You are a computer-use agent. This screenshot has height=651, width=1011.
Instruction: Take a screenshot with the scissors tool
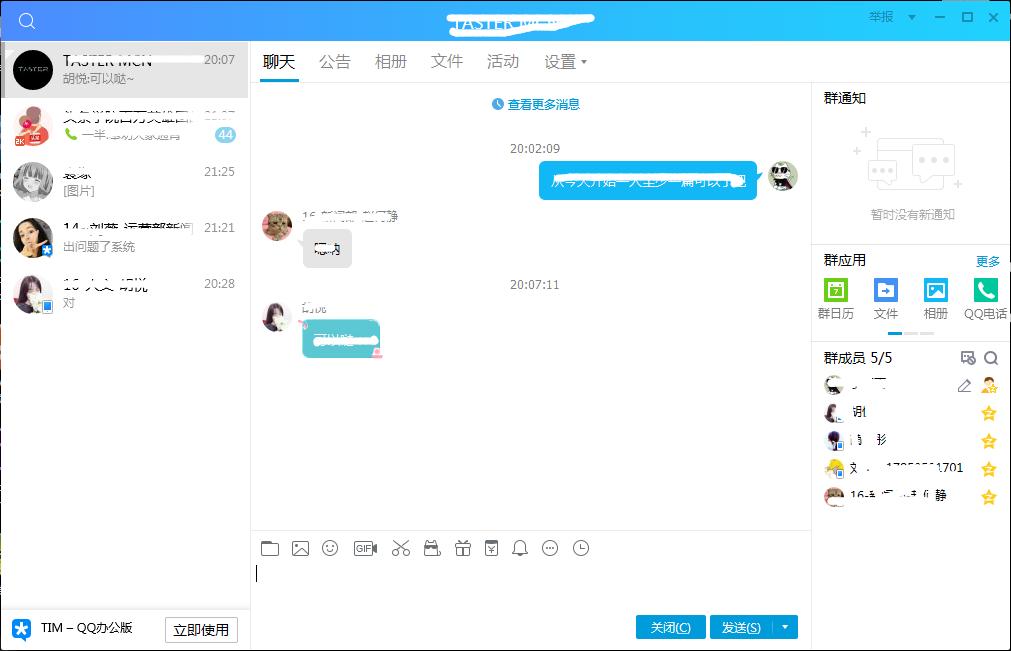pos(400,548)
